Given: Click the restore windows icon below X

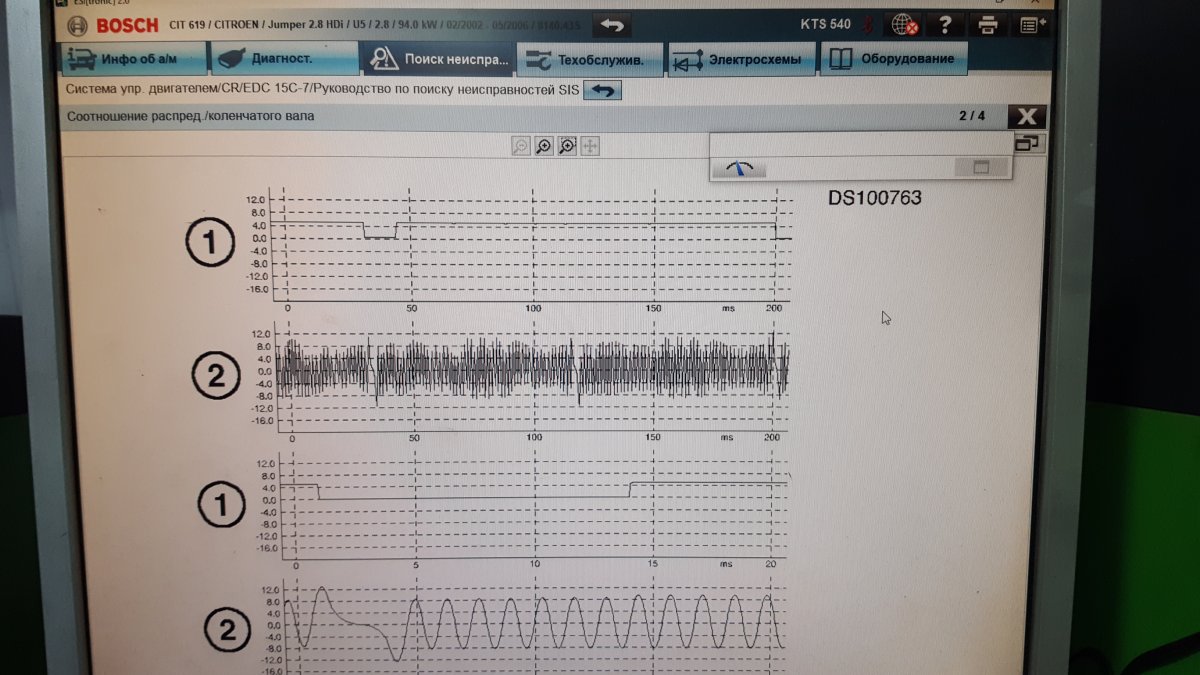Looking at the screenshot, I should pyautogui.click(x=1027, y=143).
